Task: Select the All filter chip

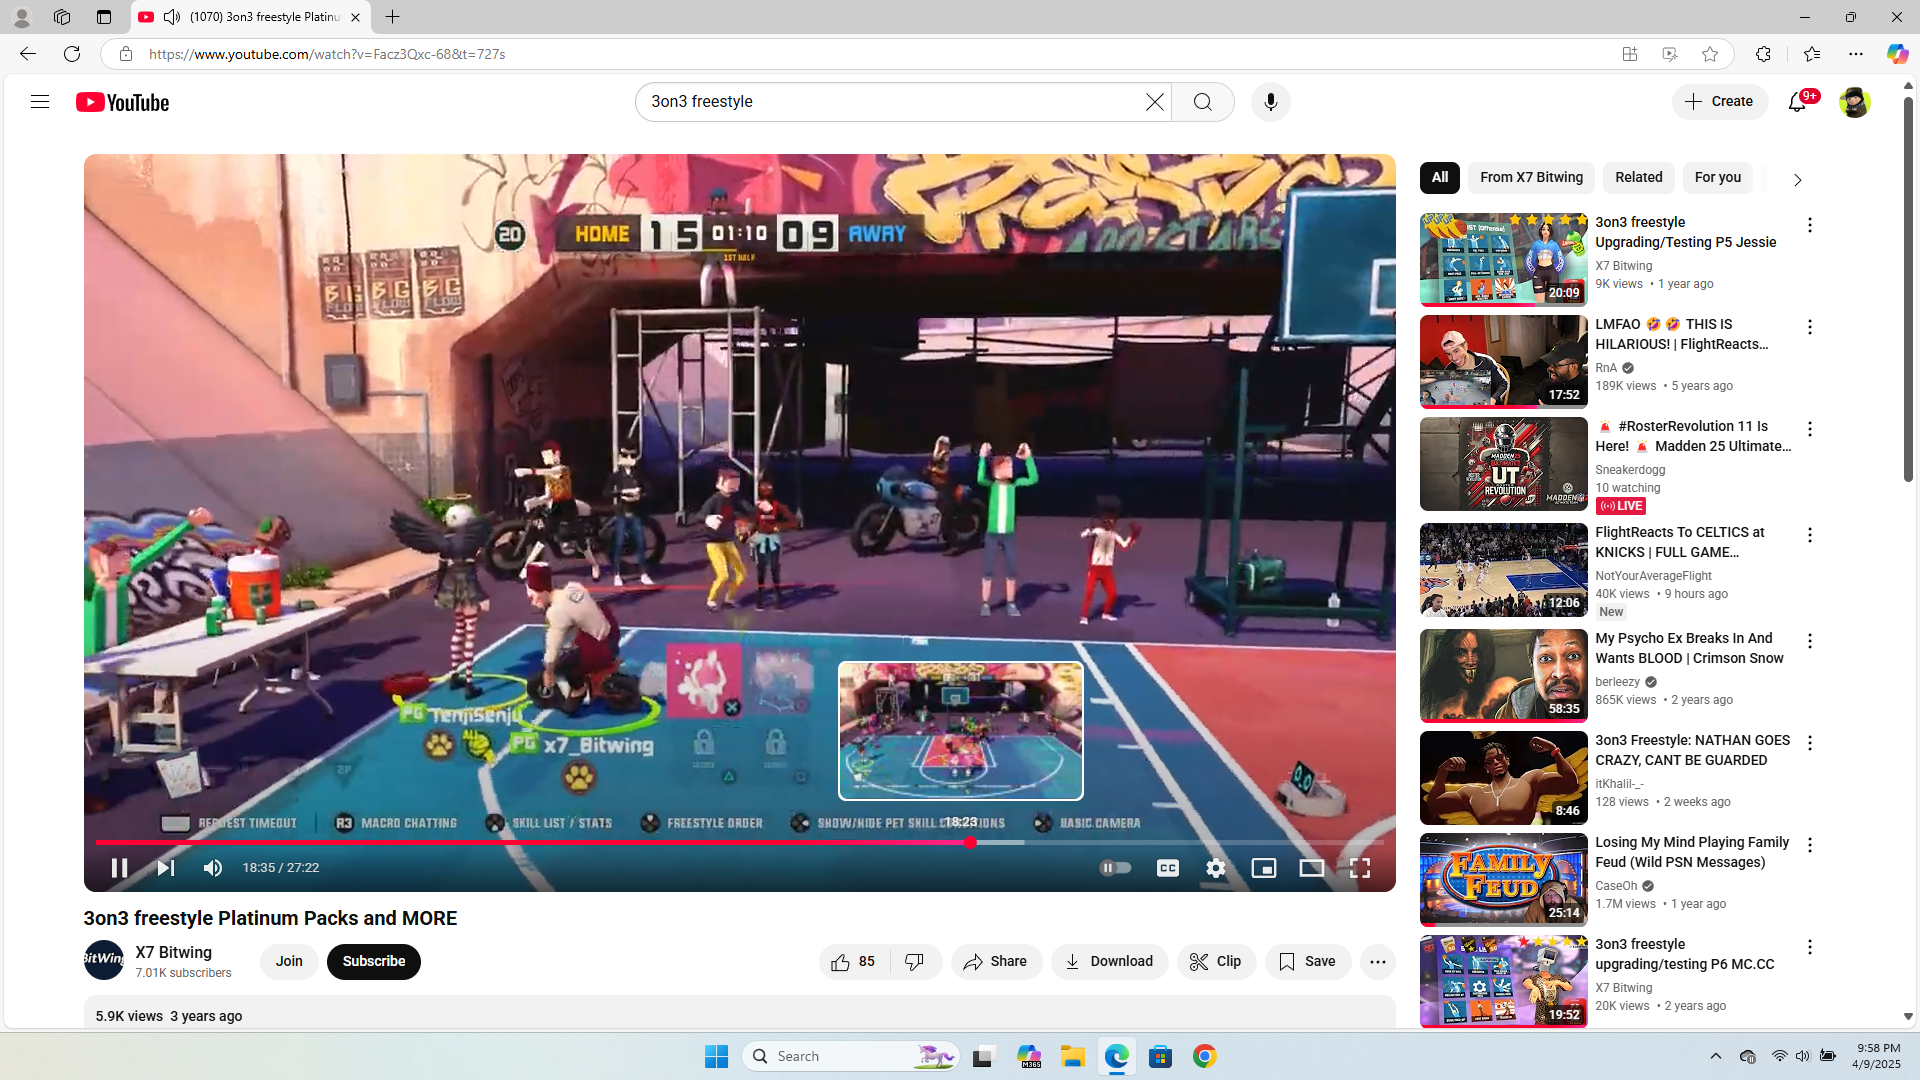Action: (1440, 178)
